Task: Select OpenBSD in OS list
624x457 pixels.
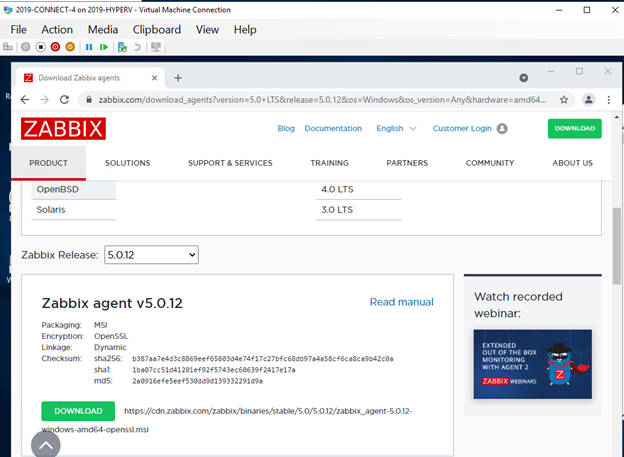Action: tap(74, 189)
